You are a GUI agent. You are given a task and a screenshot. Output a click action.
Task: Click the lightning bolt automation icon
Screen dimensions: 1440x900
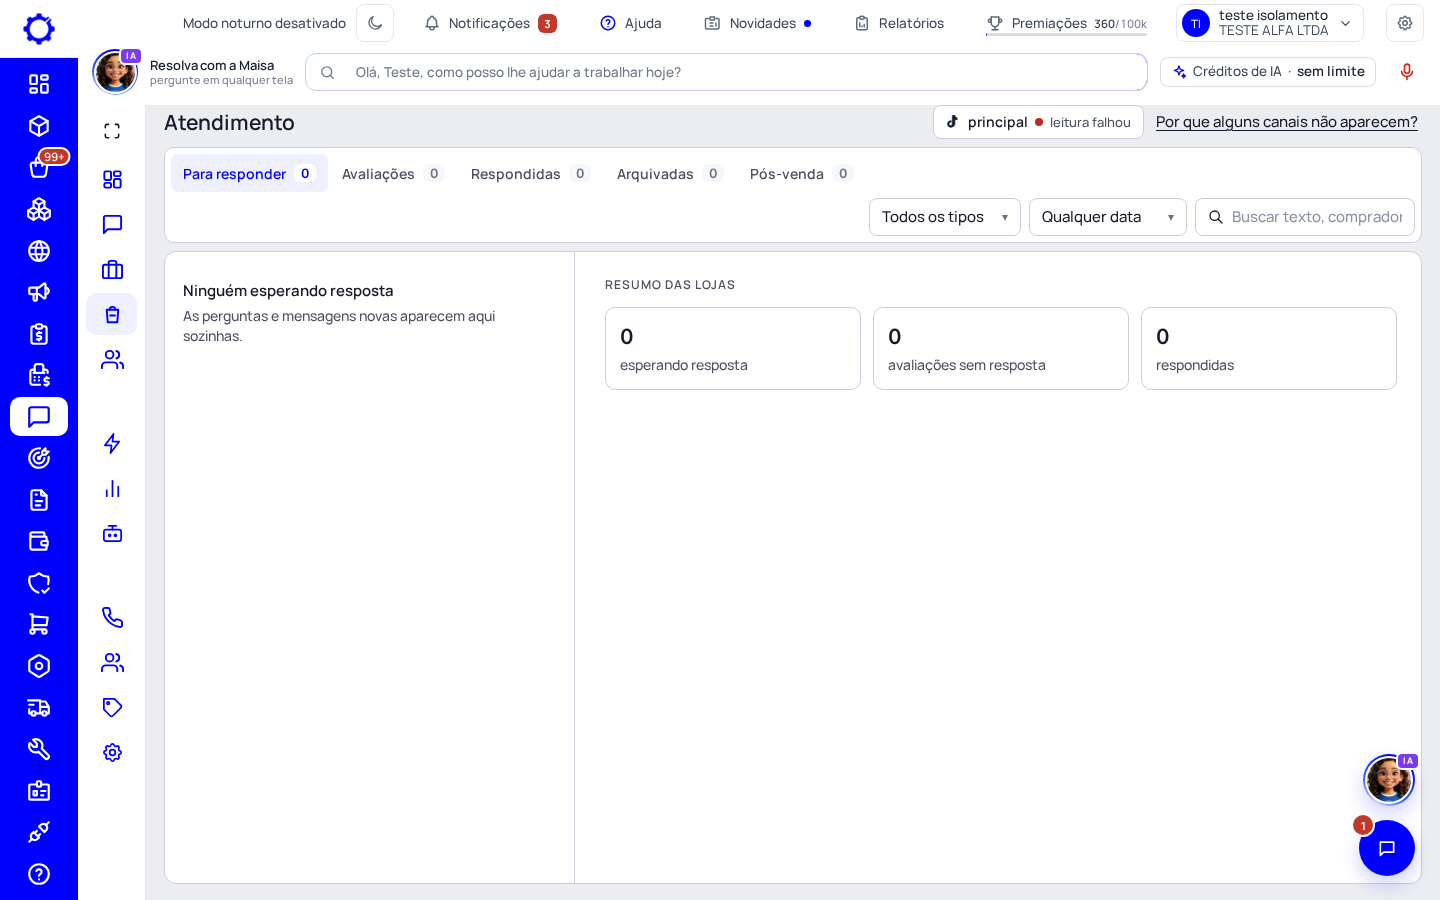pos(112,443)
